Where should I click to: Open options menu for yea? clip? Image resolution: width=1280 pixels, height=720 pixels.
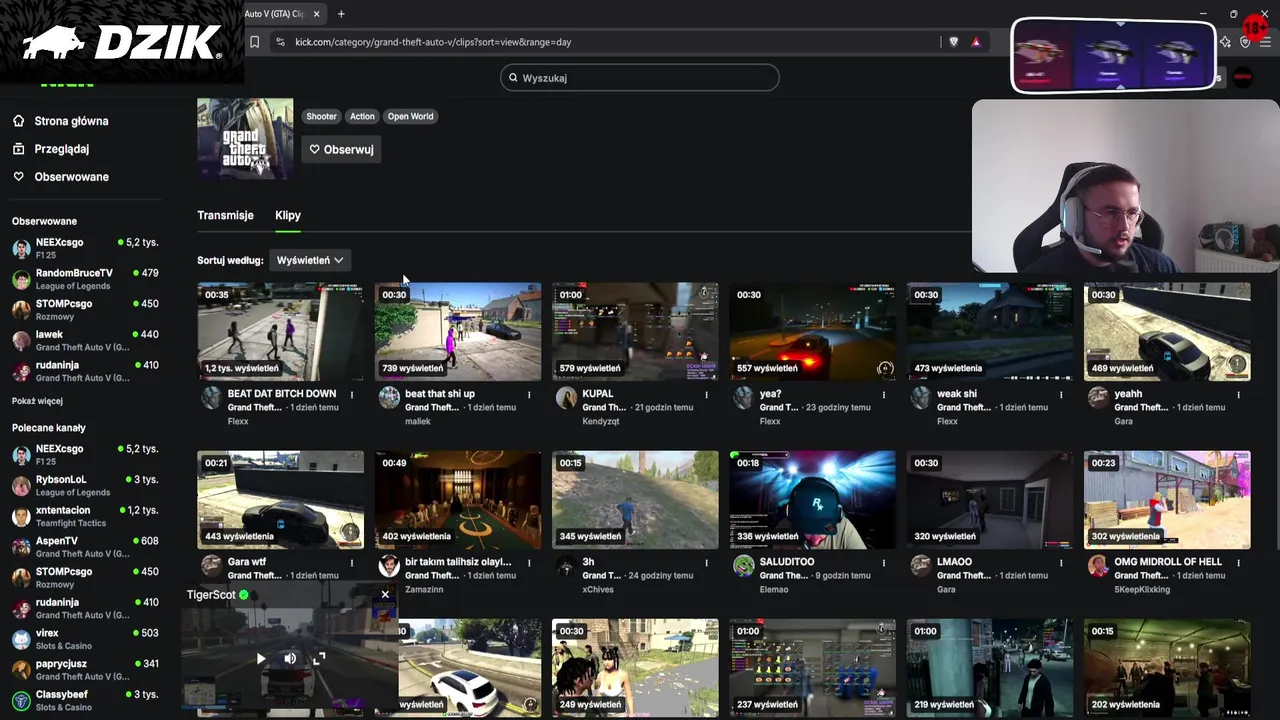pos(884,395)
